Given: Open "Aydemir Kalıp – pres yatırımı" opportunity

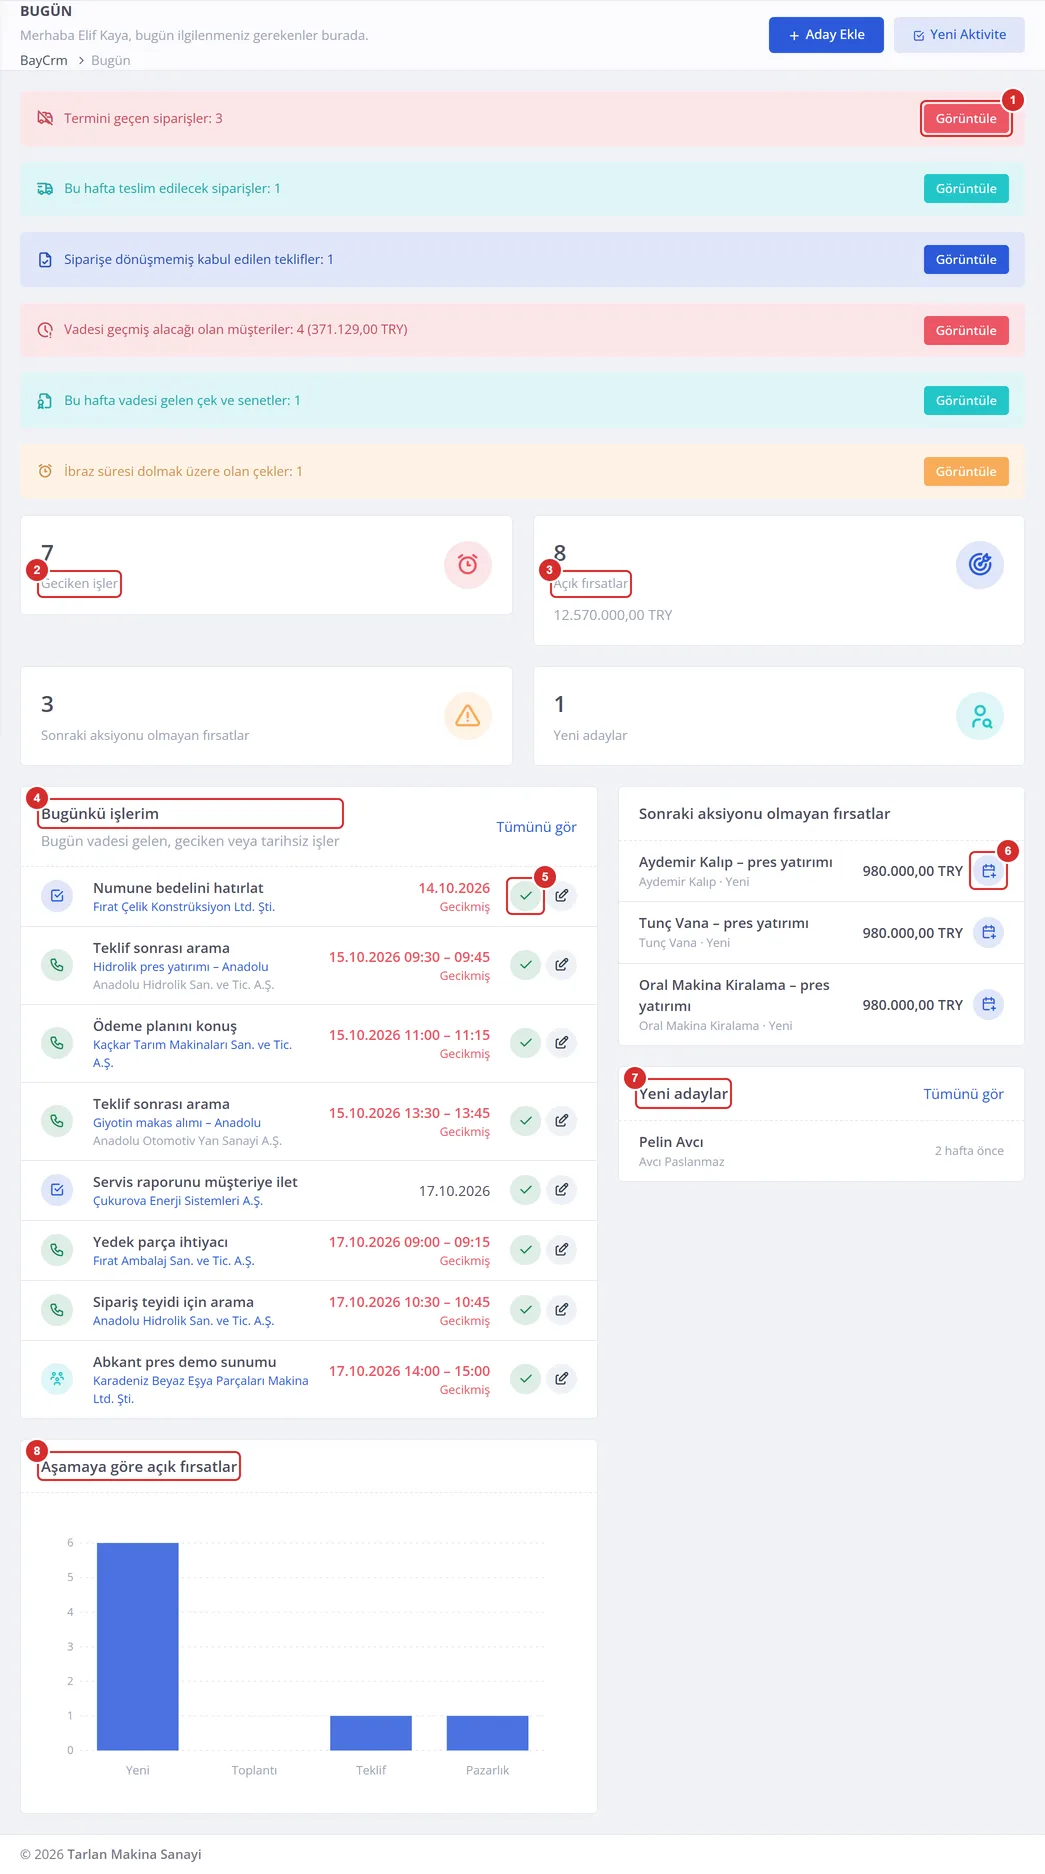Looking at the screenshot, I should [736, 862].
